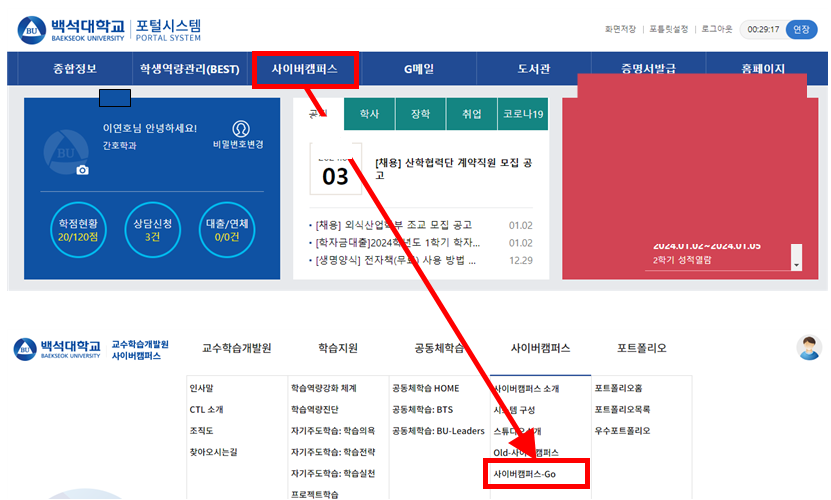831x500 pixels.
Task: Click the user avatar icon at right
Action: coord(808,348)
